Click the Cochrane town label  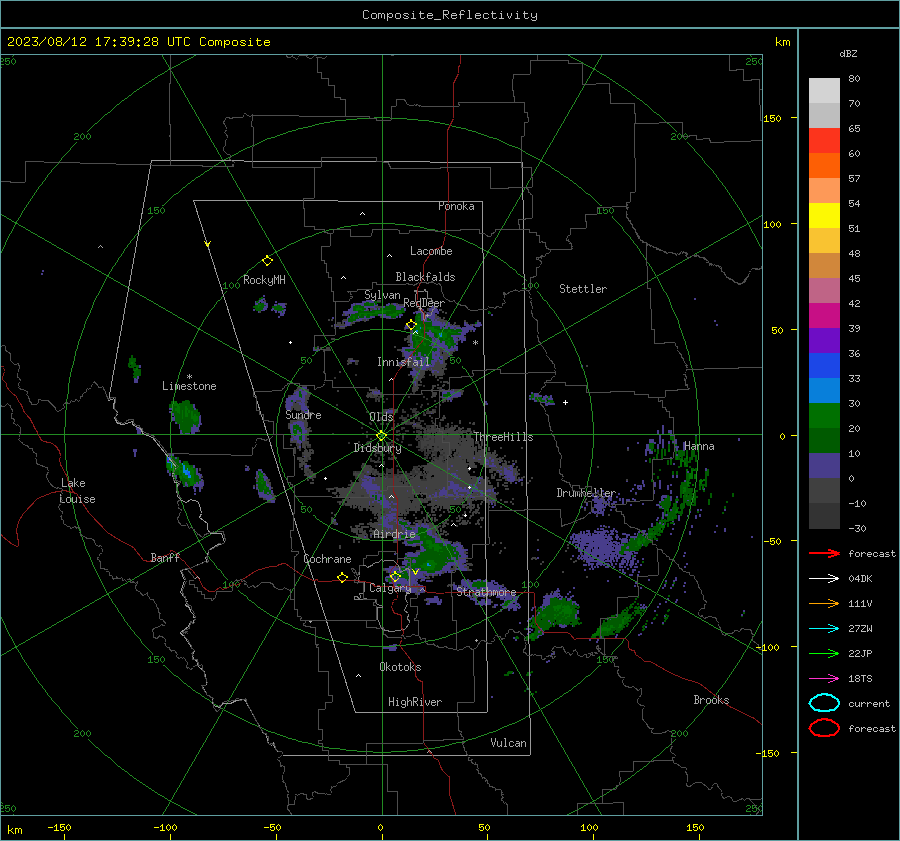(327, 559)
